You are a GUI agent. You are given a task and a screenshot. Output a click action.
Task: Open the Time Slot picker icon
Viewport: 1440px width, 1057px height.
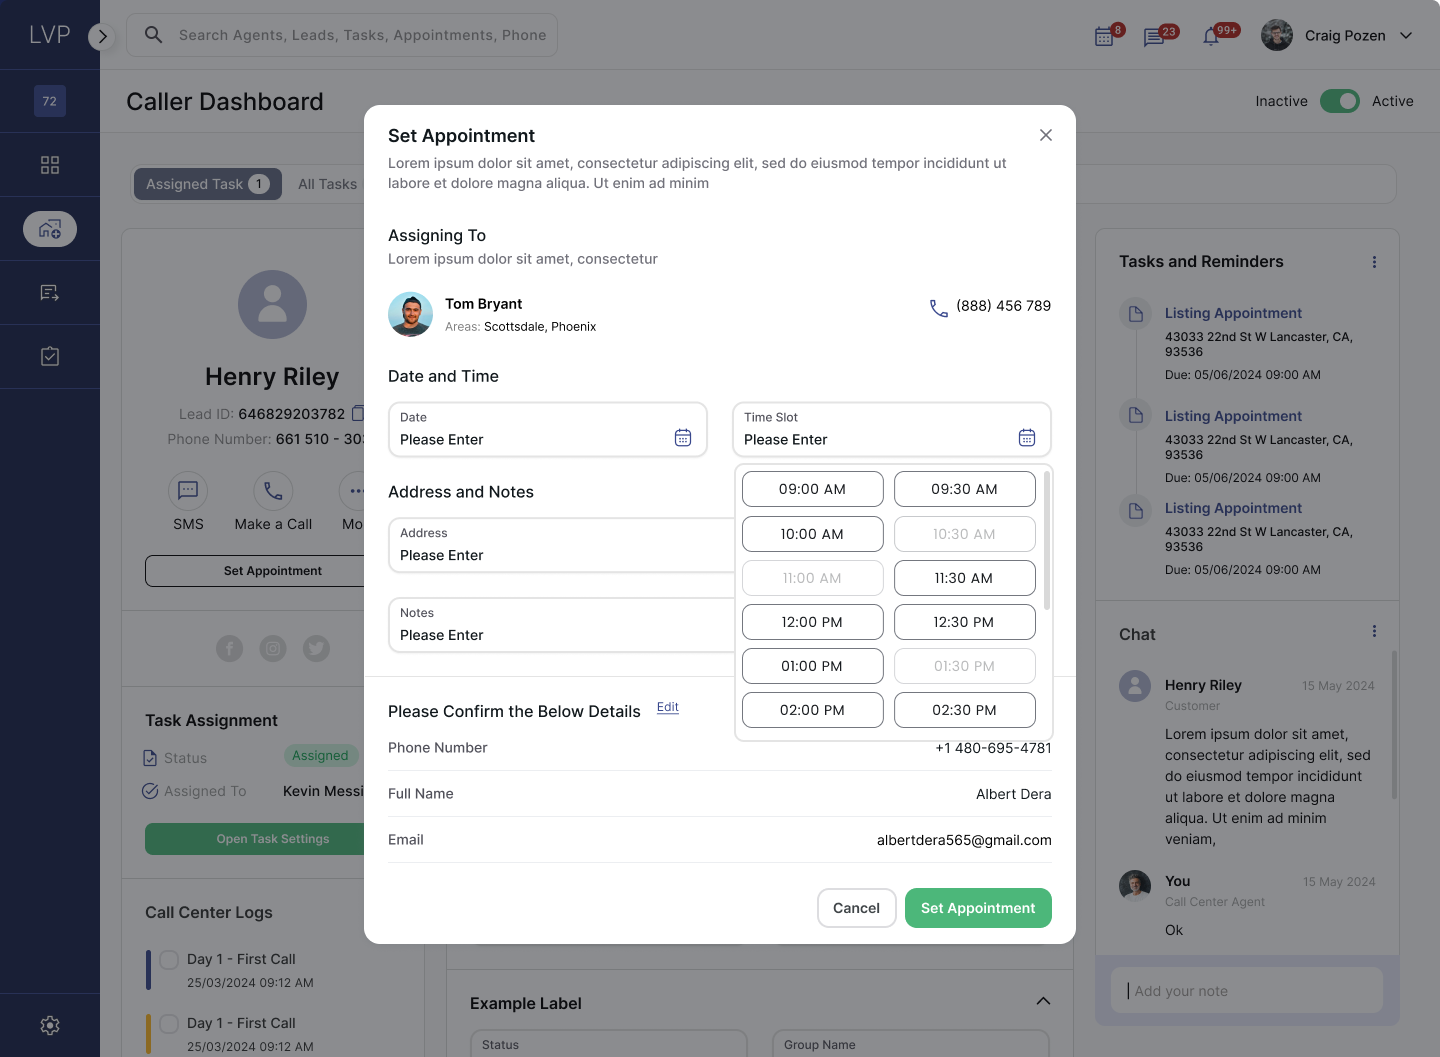click(x=1027, y=438)
